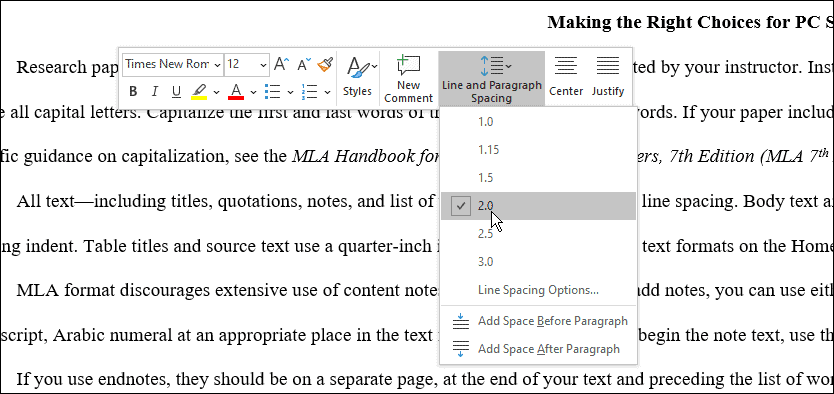The width and height of the screenshot is (834, 394).
Task: Toggle Underline formatting
Action: coord(177,92)
